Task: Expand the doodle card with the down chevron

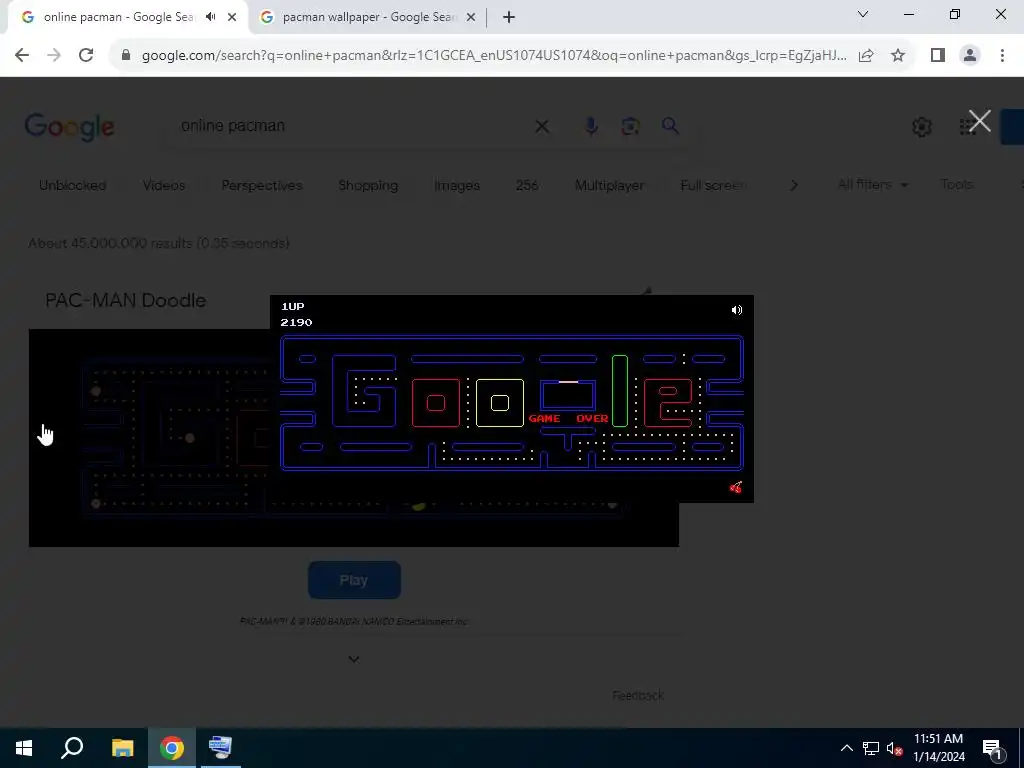Action: tap(354, 660)
